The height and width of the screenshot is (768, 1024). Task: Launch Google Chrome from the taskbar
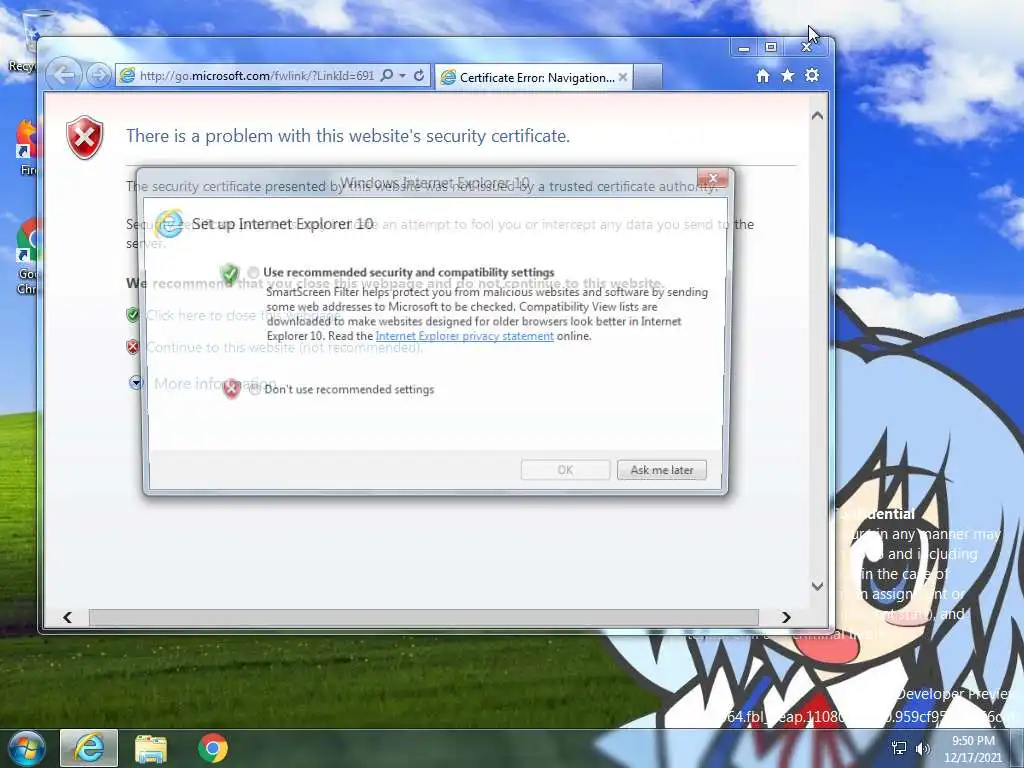213,748
